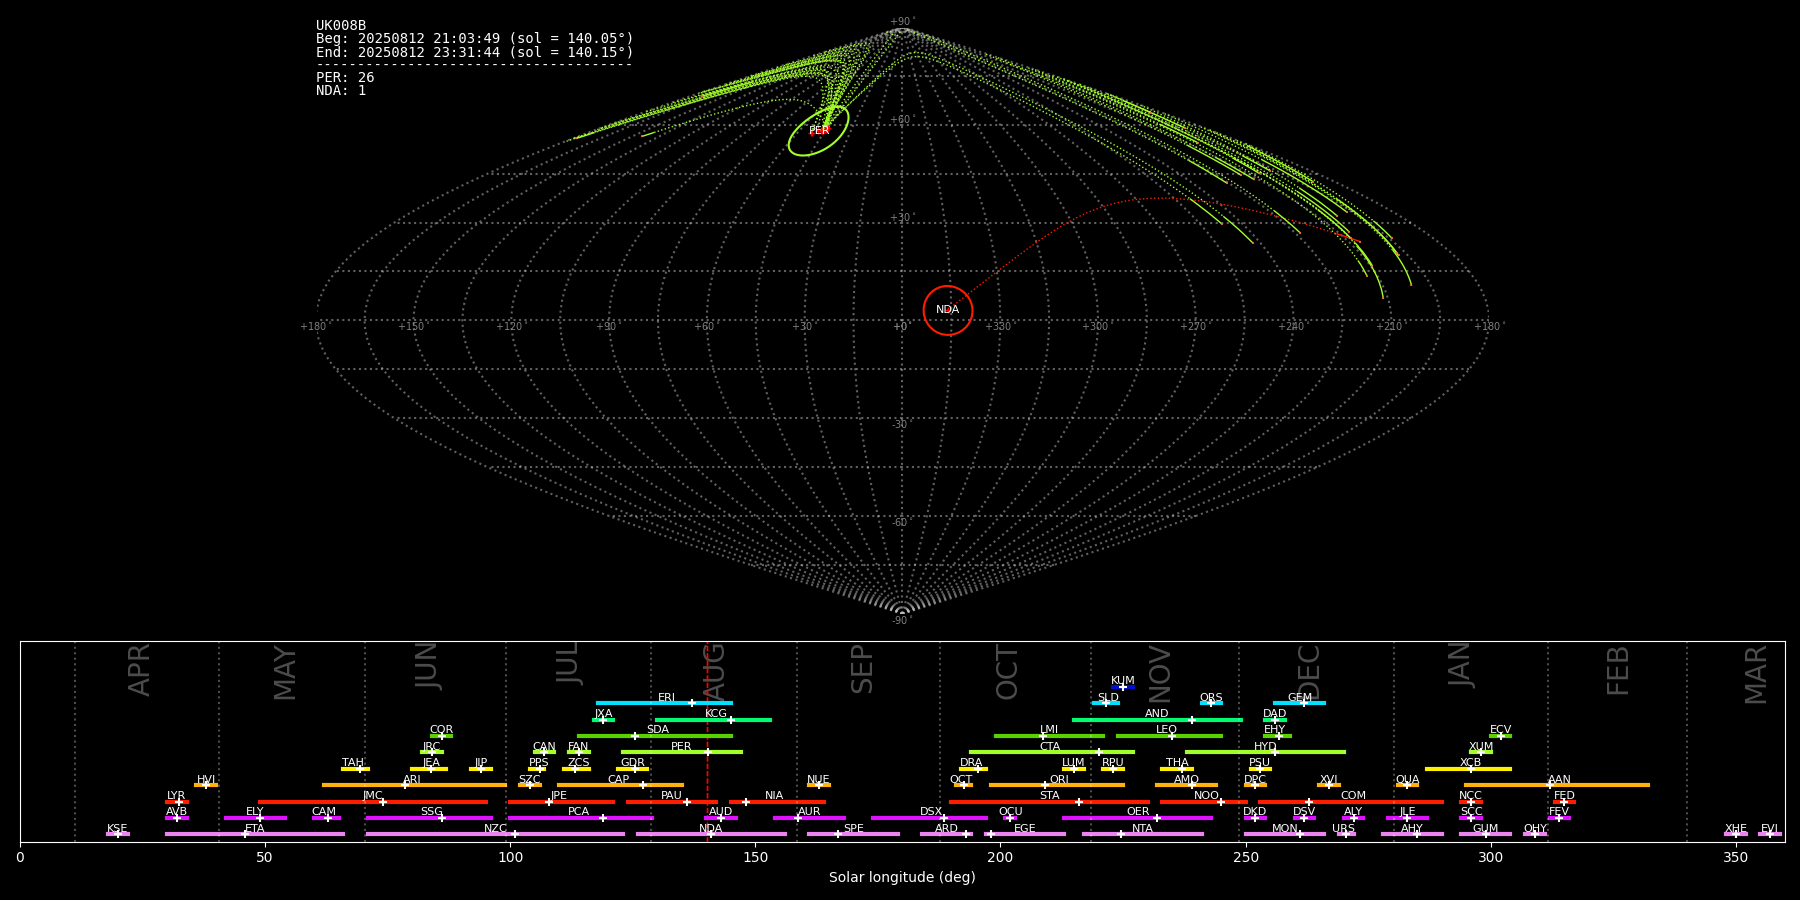Click the TAH shower label

(353, 762)
